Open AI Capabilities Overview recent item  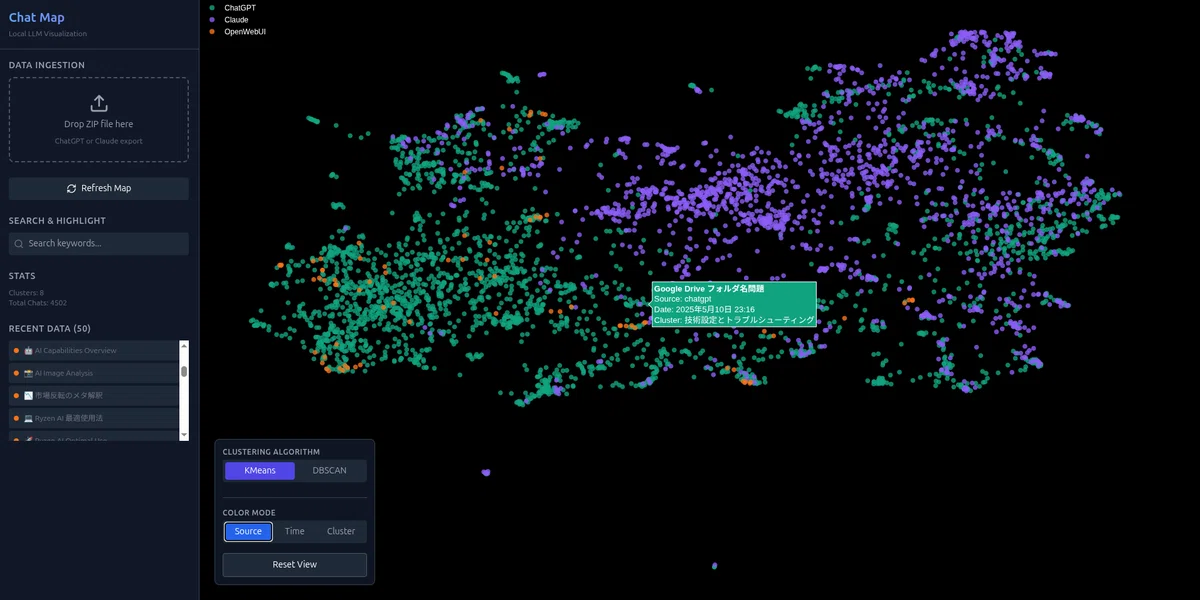click(x=94, y=351)
